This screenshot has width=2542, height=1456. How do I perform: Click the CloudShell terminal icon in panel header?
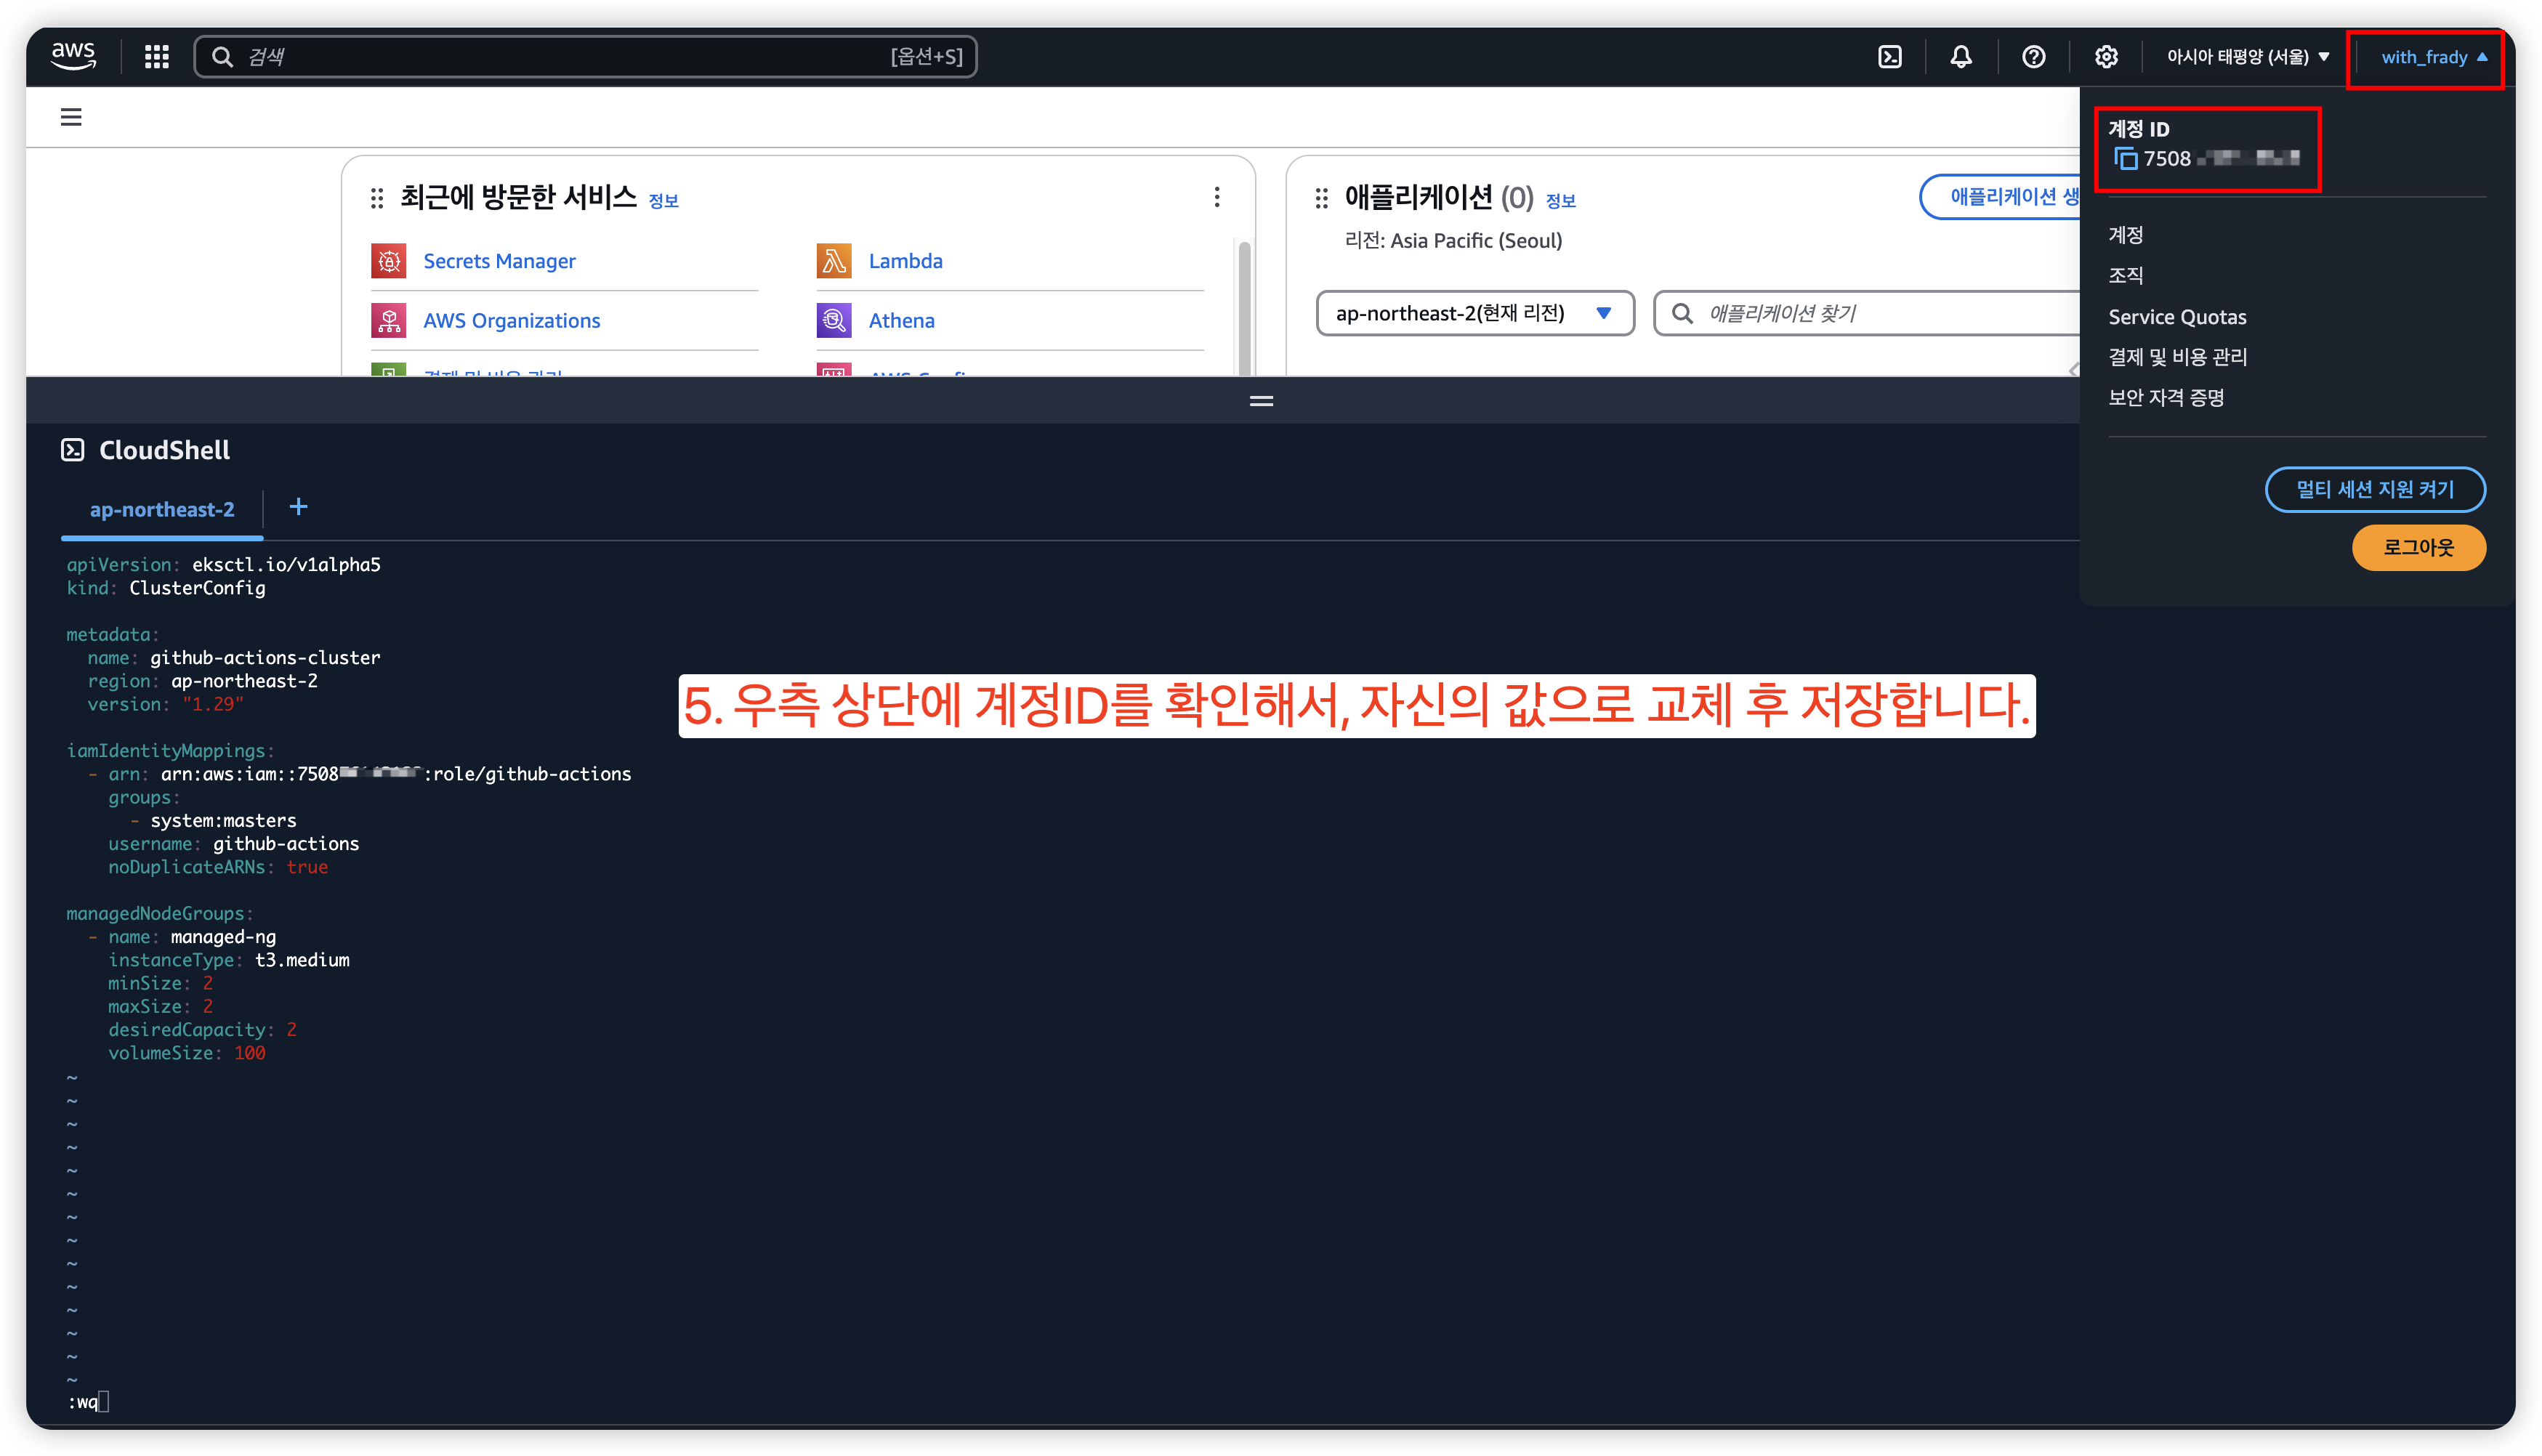(x=72, y=450)
